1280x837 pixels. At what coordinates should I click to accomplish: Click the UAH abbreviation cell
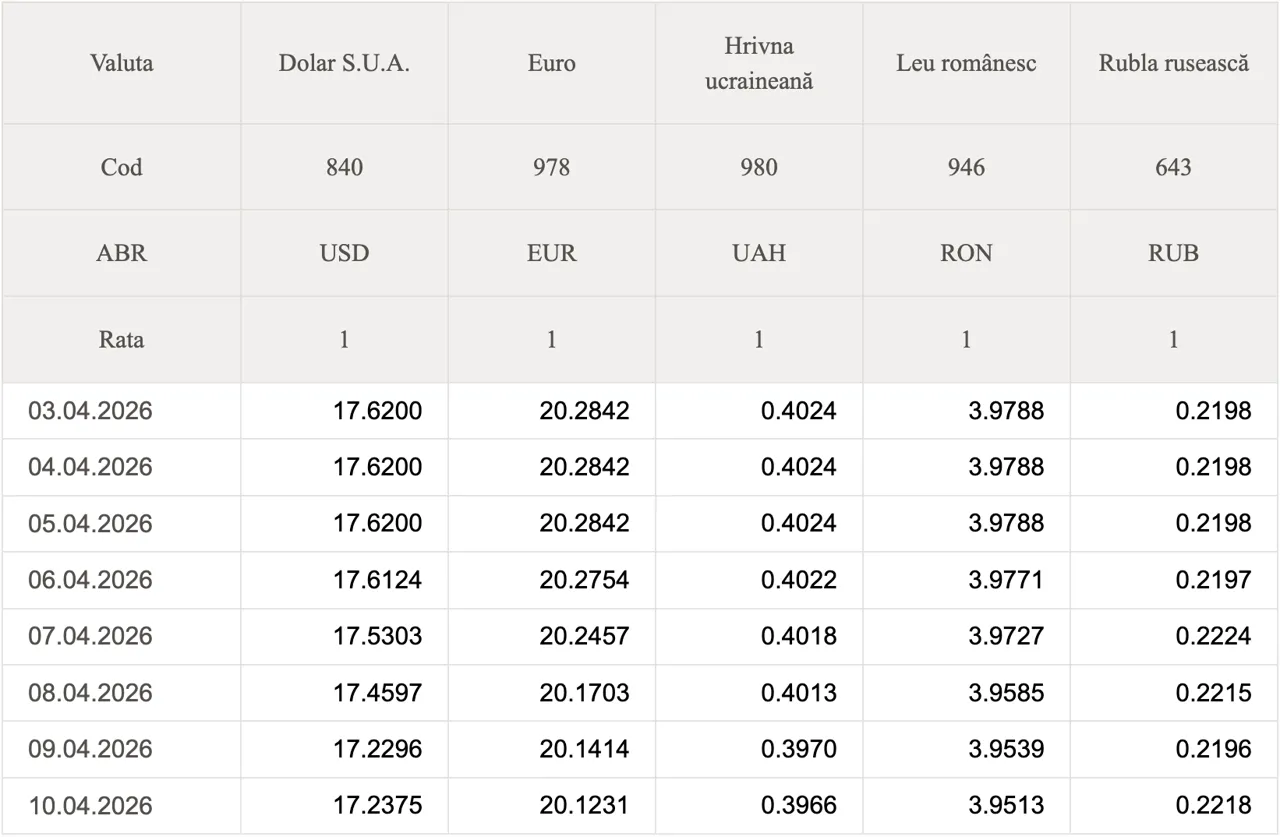pos(758,253)
